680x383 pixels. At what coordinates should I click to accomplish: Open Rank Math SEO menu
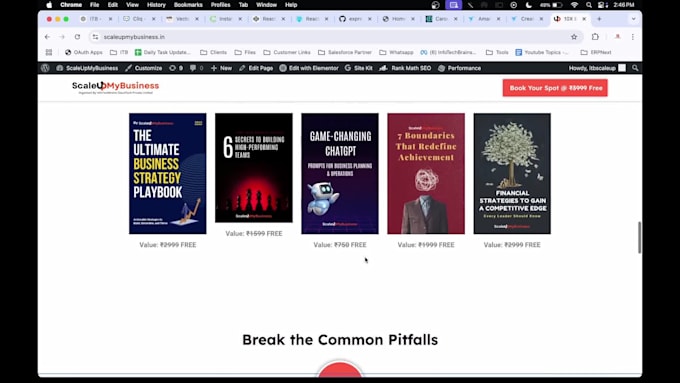tap(405, 68)
